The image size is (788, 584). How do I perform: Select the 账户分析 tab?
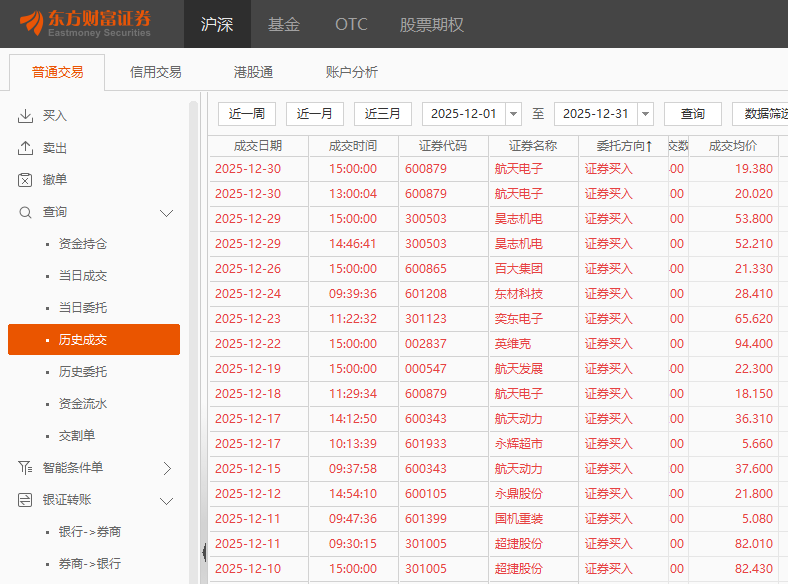tap(351, 72)
